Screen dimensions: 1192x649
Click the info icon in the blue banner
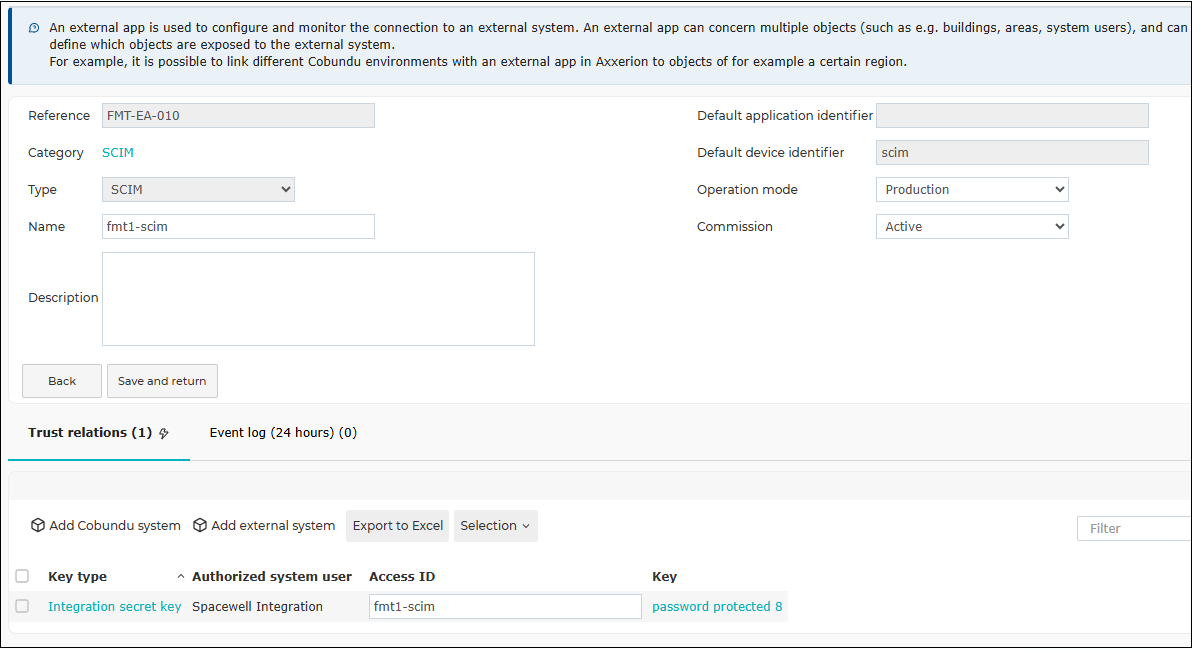click(34, 28)
